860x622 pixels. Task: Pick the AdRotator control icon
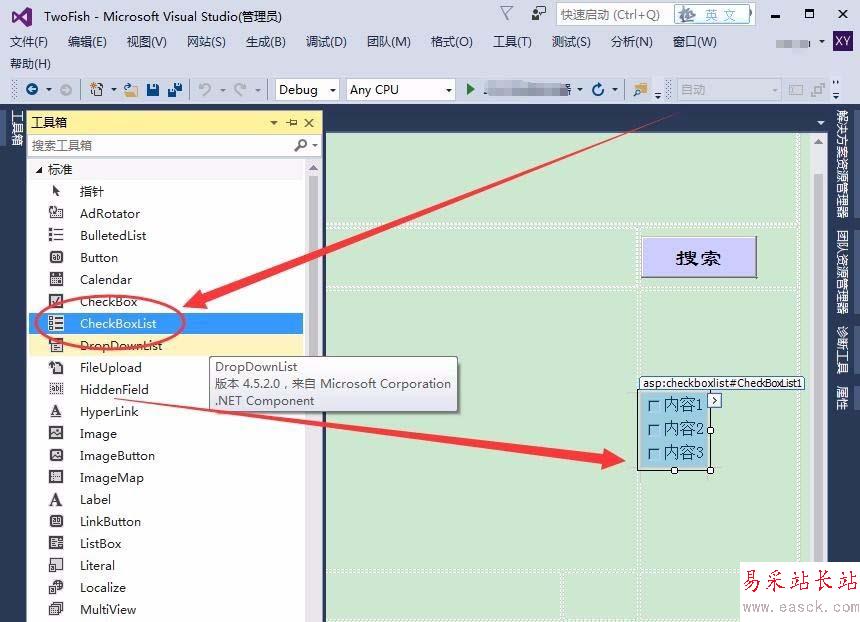[56, 213]
